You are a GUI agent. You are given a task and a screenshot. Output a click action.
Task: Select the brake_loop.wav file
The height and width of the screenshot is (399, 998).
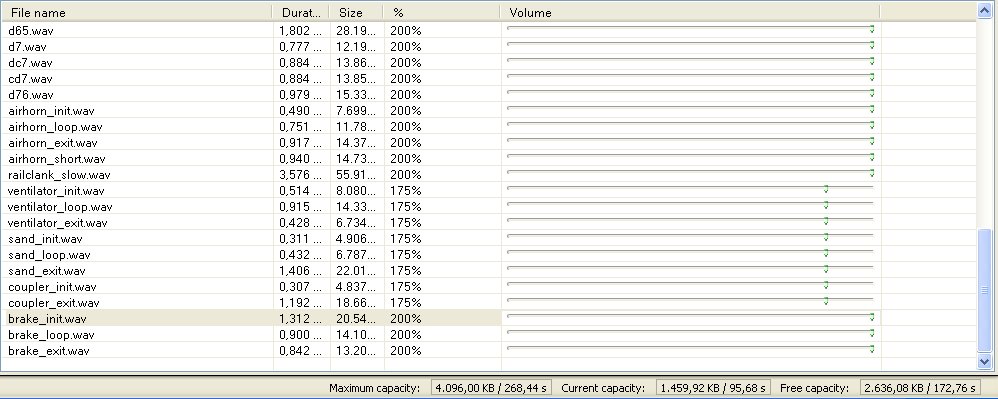(x=51, y=335)
